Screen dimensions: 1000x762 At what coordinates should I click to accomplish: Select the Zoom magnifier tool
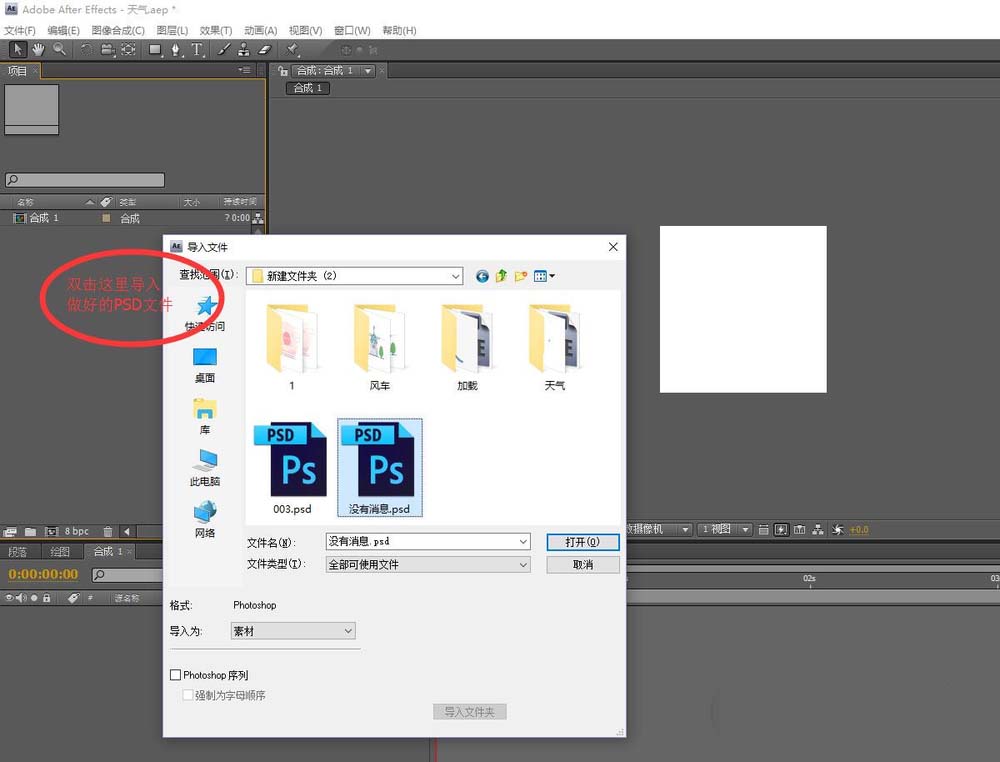coord(60,49)
